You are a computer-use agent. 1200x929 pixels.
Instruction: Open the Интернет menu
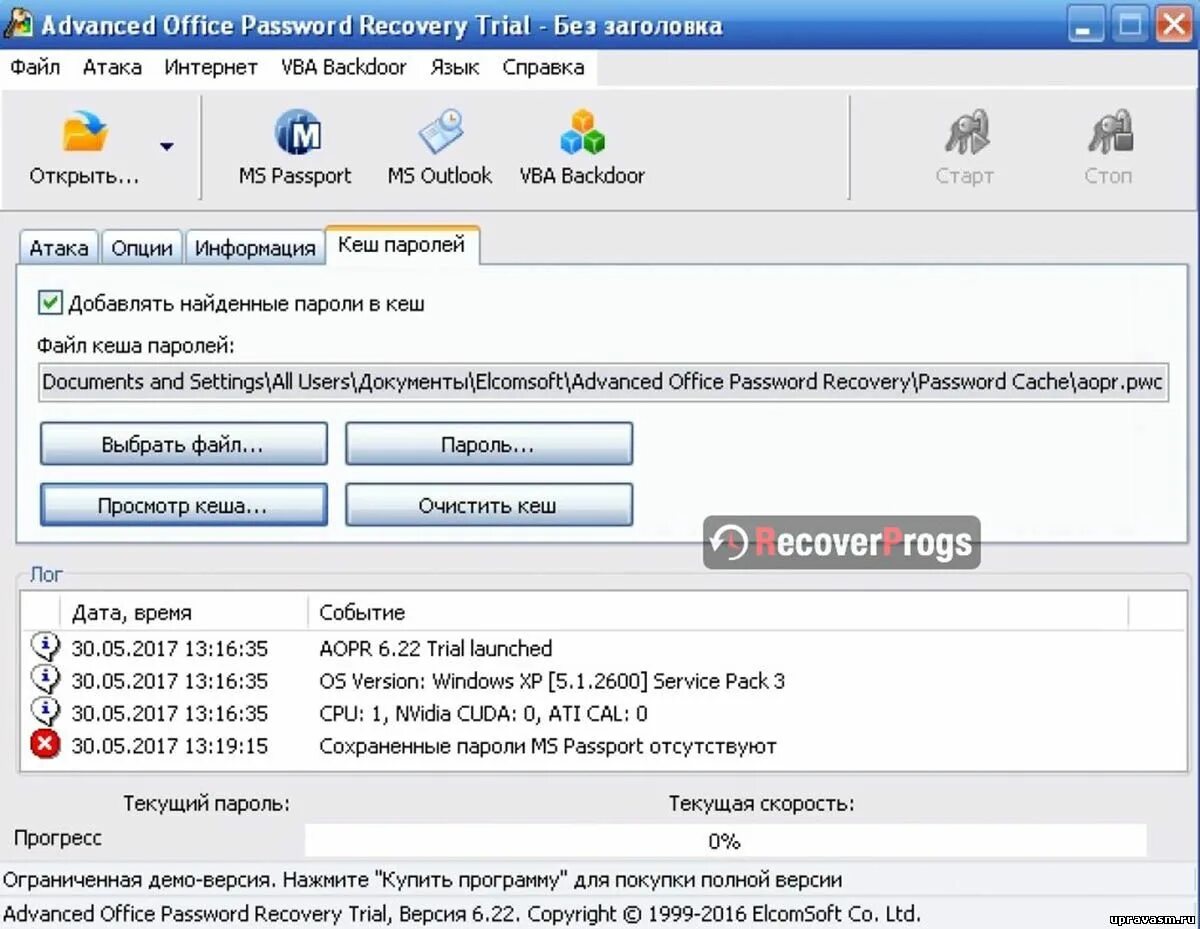tap(211, 67)
